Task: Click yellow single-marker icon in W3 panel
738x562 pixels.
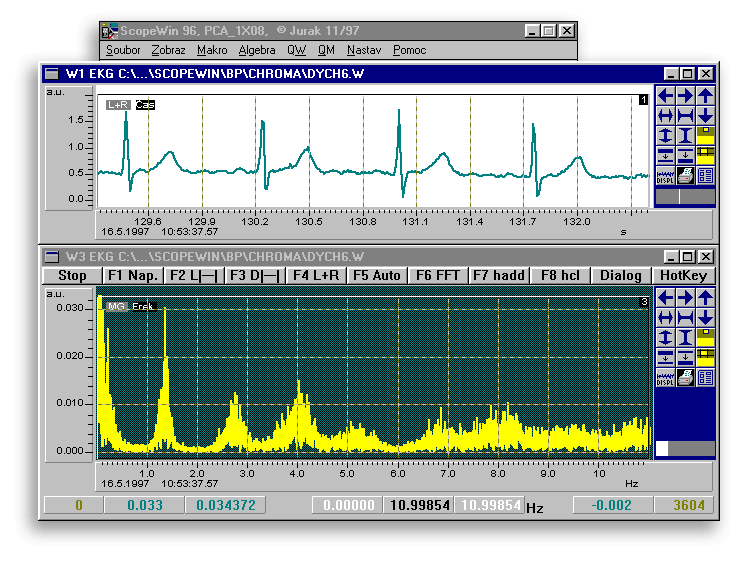Action: [x=705, y=337]
